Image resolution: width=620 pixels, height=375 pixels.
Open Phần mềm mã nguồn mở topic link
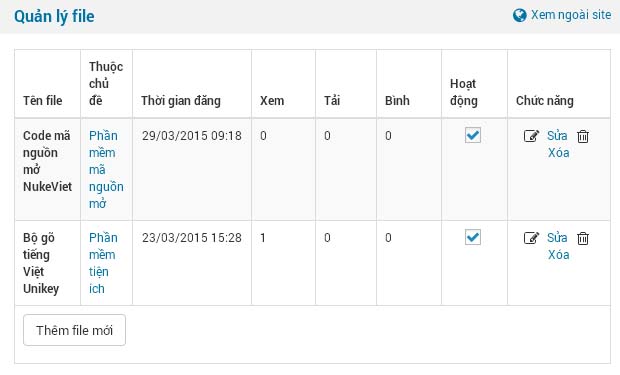click(106, 169)
